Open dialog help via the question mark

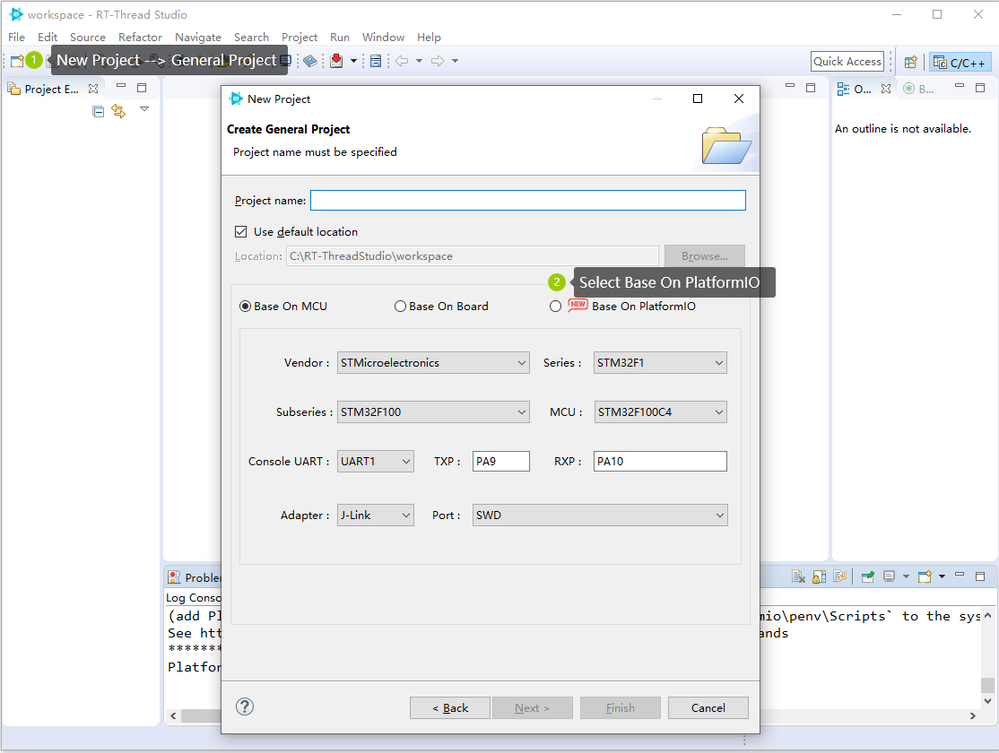245,706
